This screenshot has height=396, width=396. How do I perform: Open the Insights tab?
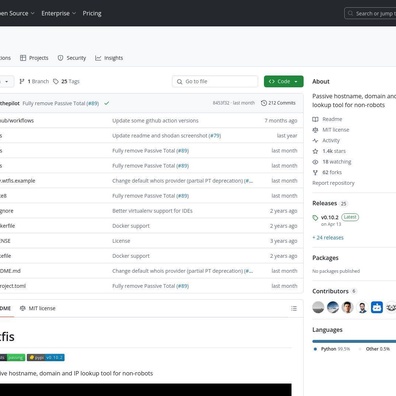click(x=109, y=58)
